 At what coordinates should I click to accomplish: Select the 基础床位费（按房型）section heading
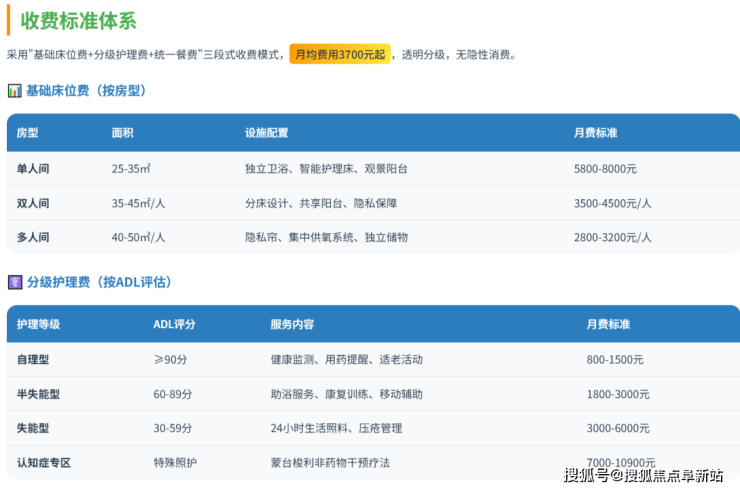(86, 90)
